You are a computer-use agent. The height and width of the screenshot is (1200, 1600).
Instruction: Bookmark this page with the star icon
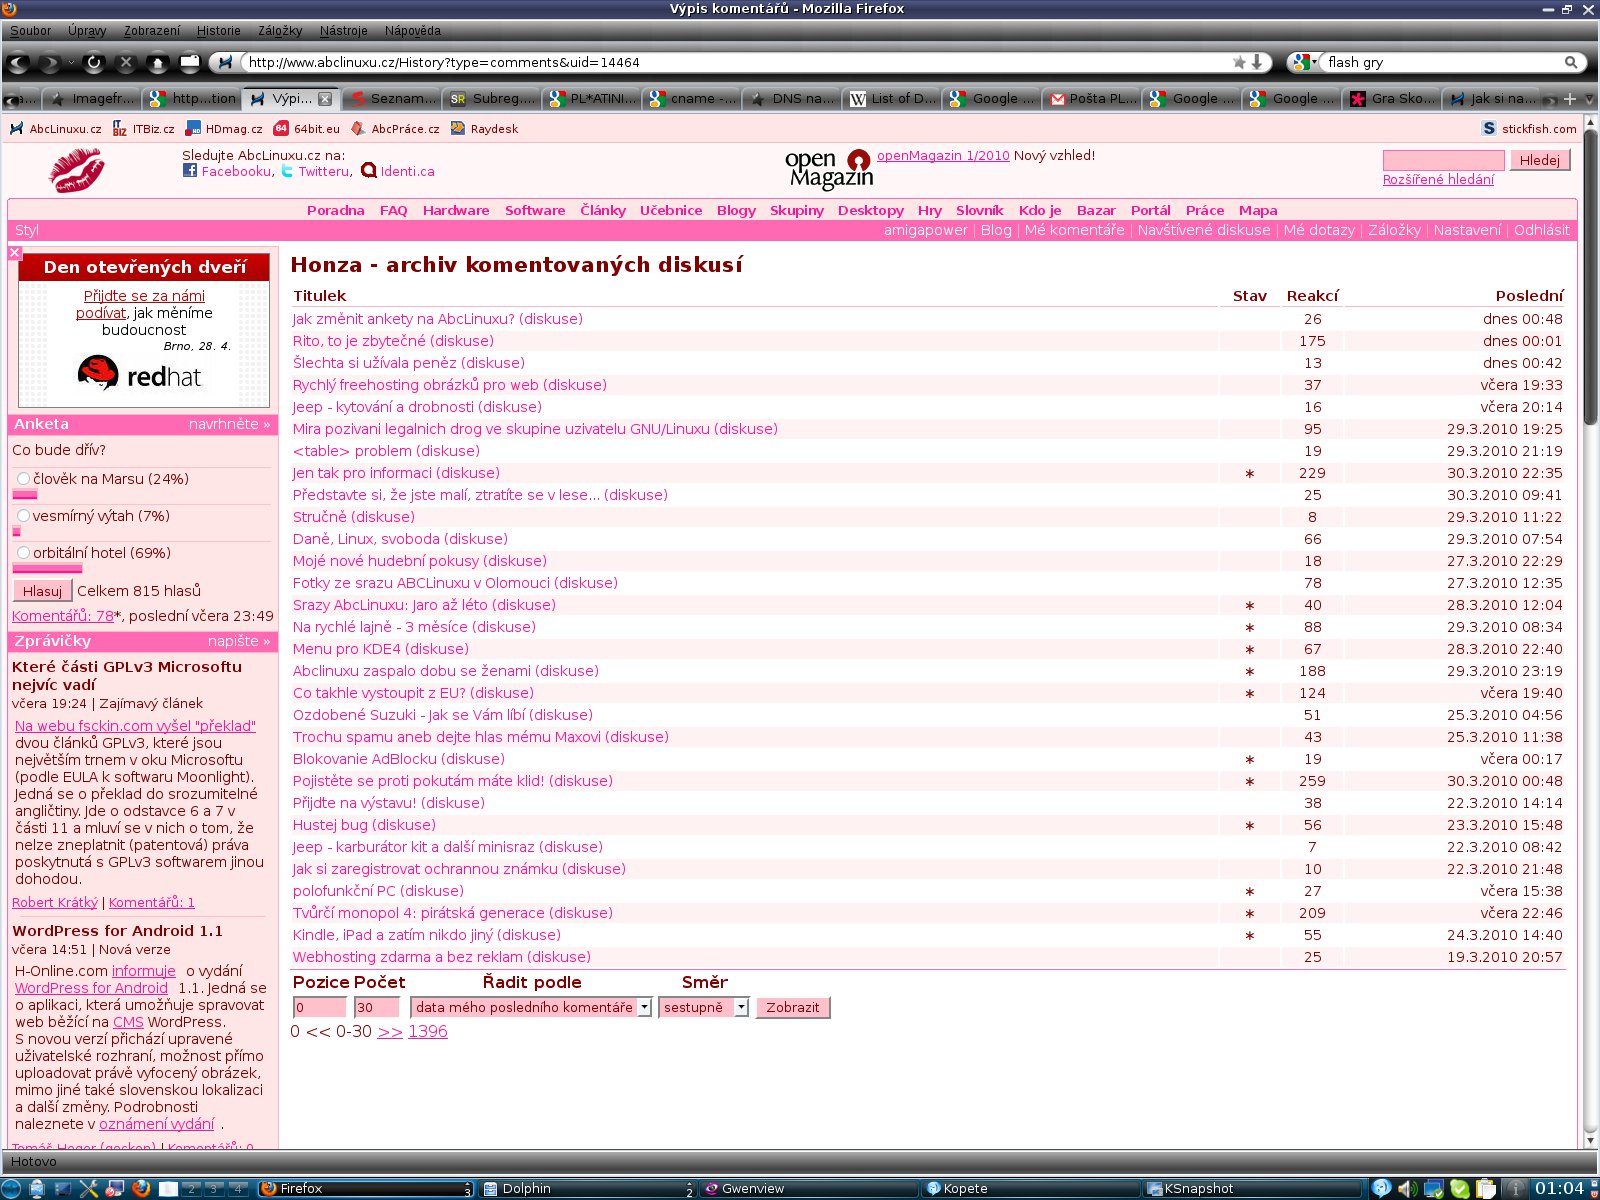pos(1239,62)
